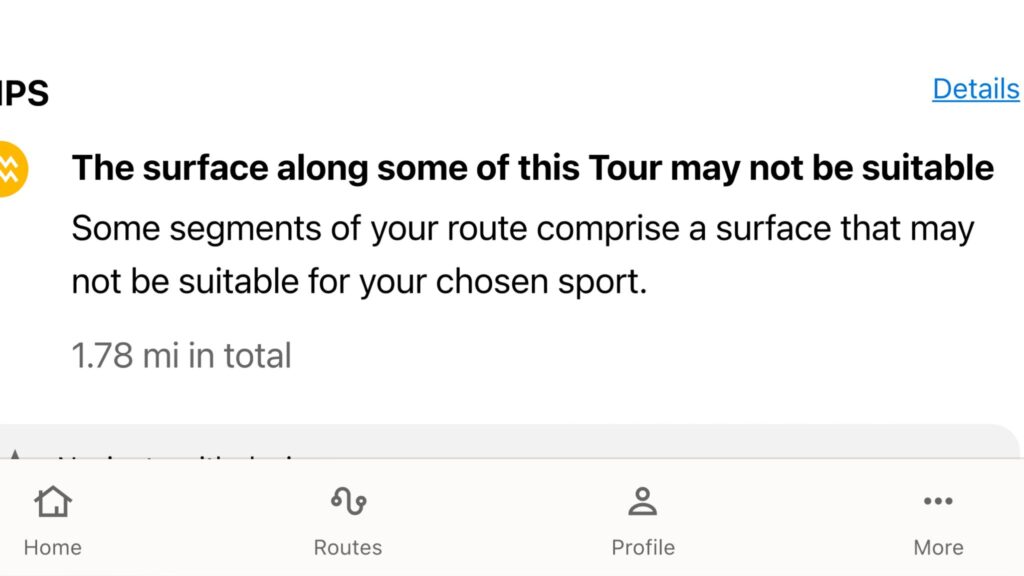Tap the gray navigation card above tab bar

(x=600, y=441)
